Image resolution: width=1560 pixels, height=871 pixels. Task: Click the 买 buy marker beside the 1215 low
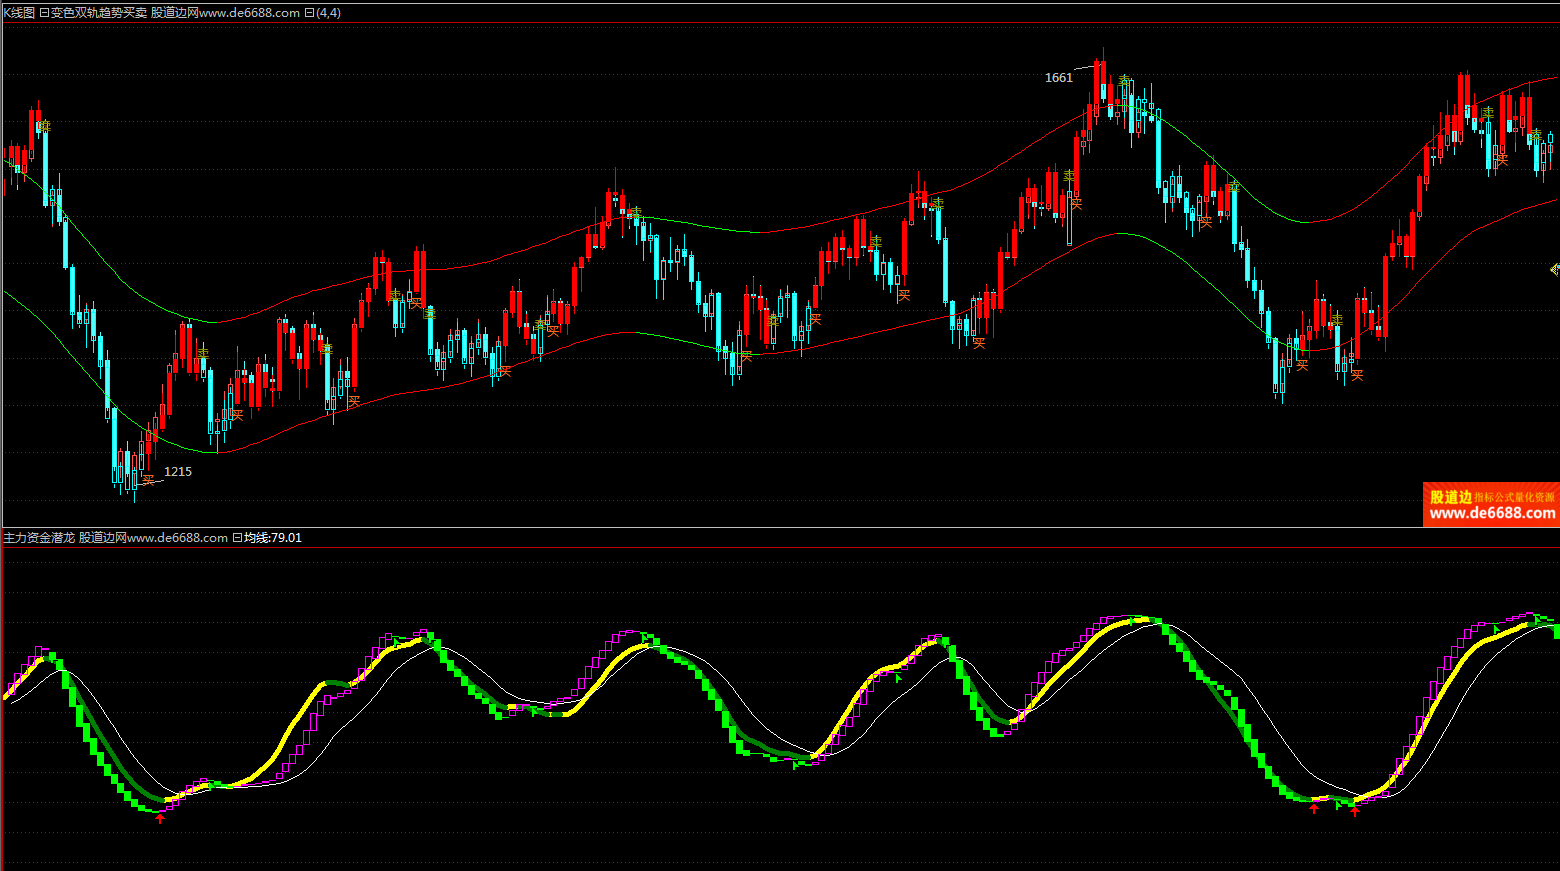(149, 481)
